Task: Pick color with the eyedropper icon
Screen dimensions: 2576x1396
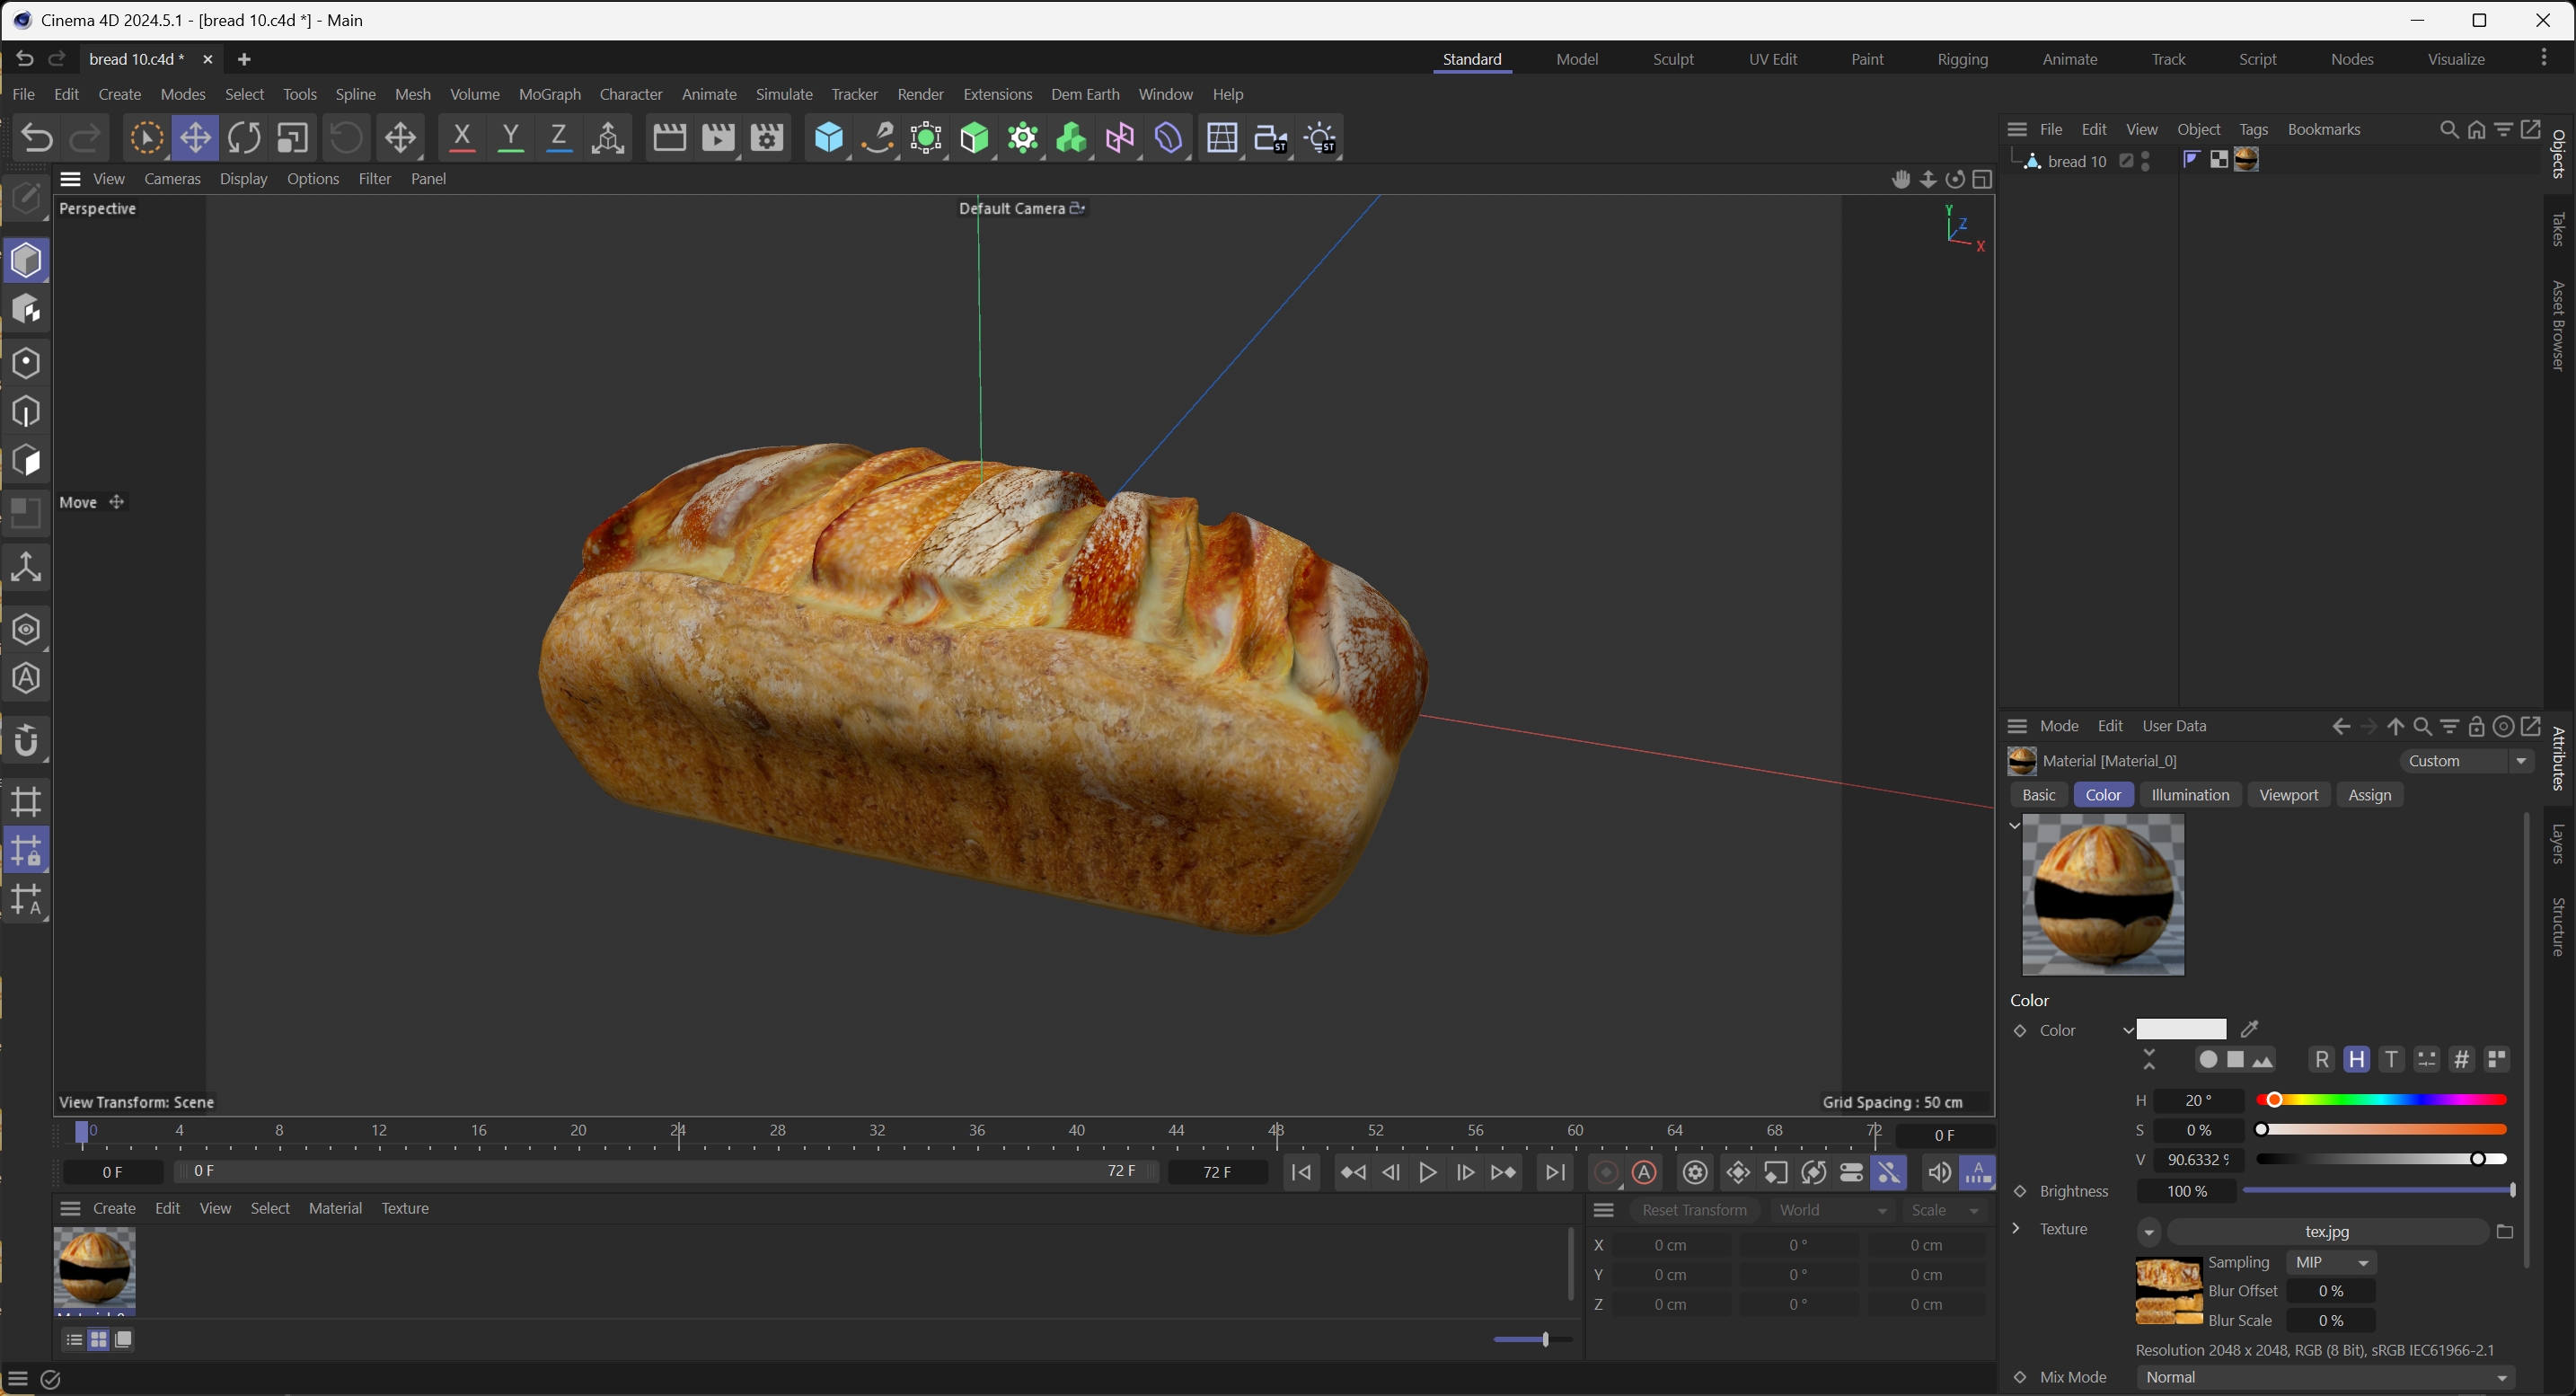Action: pos(2250,1029)
